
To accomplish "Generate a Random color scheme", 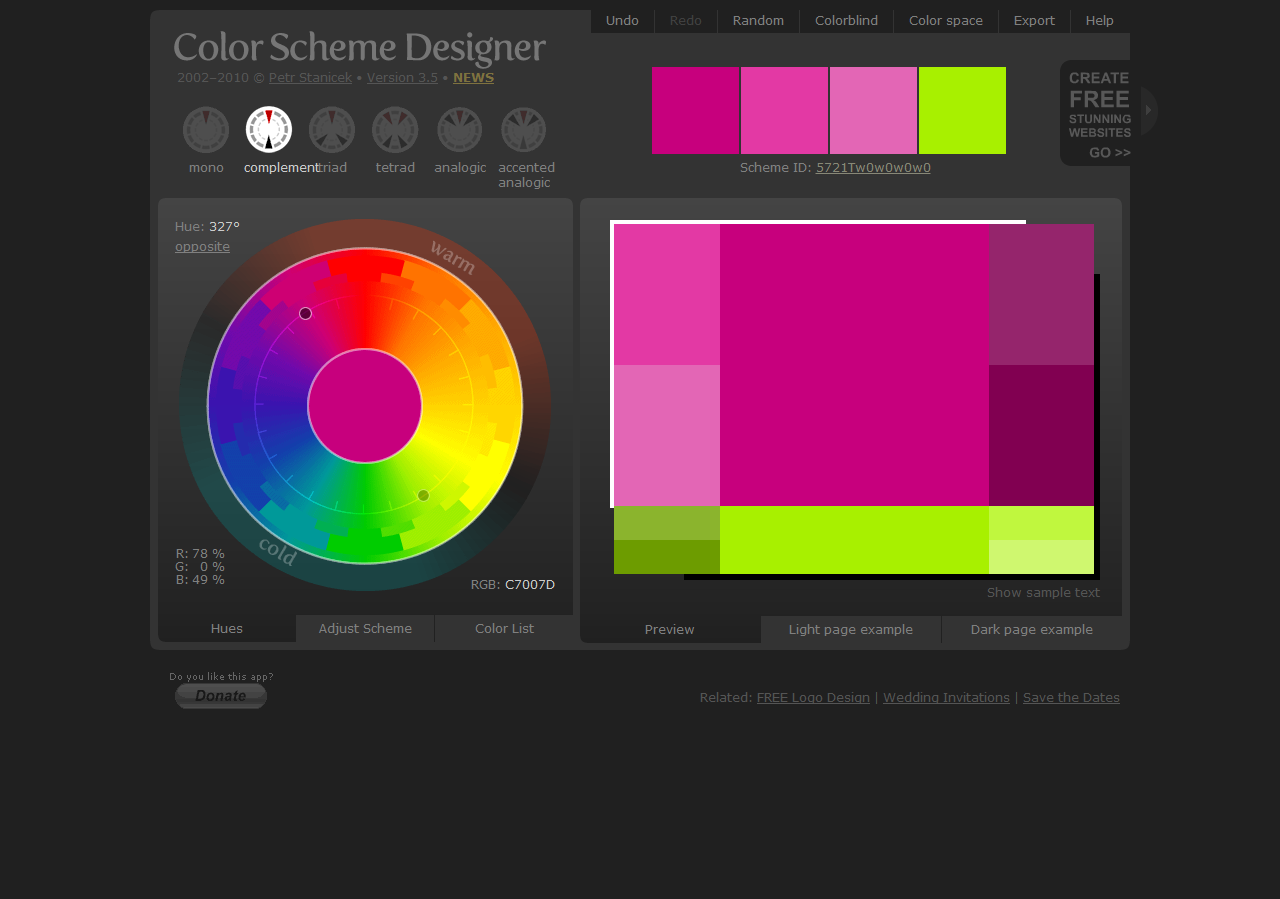I will 757,20.
